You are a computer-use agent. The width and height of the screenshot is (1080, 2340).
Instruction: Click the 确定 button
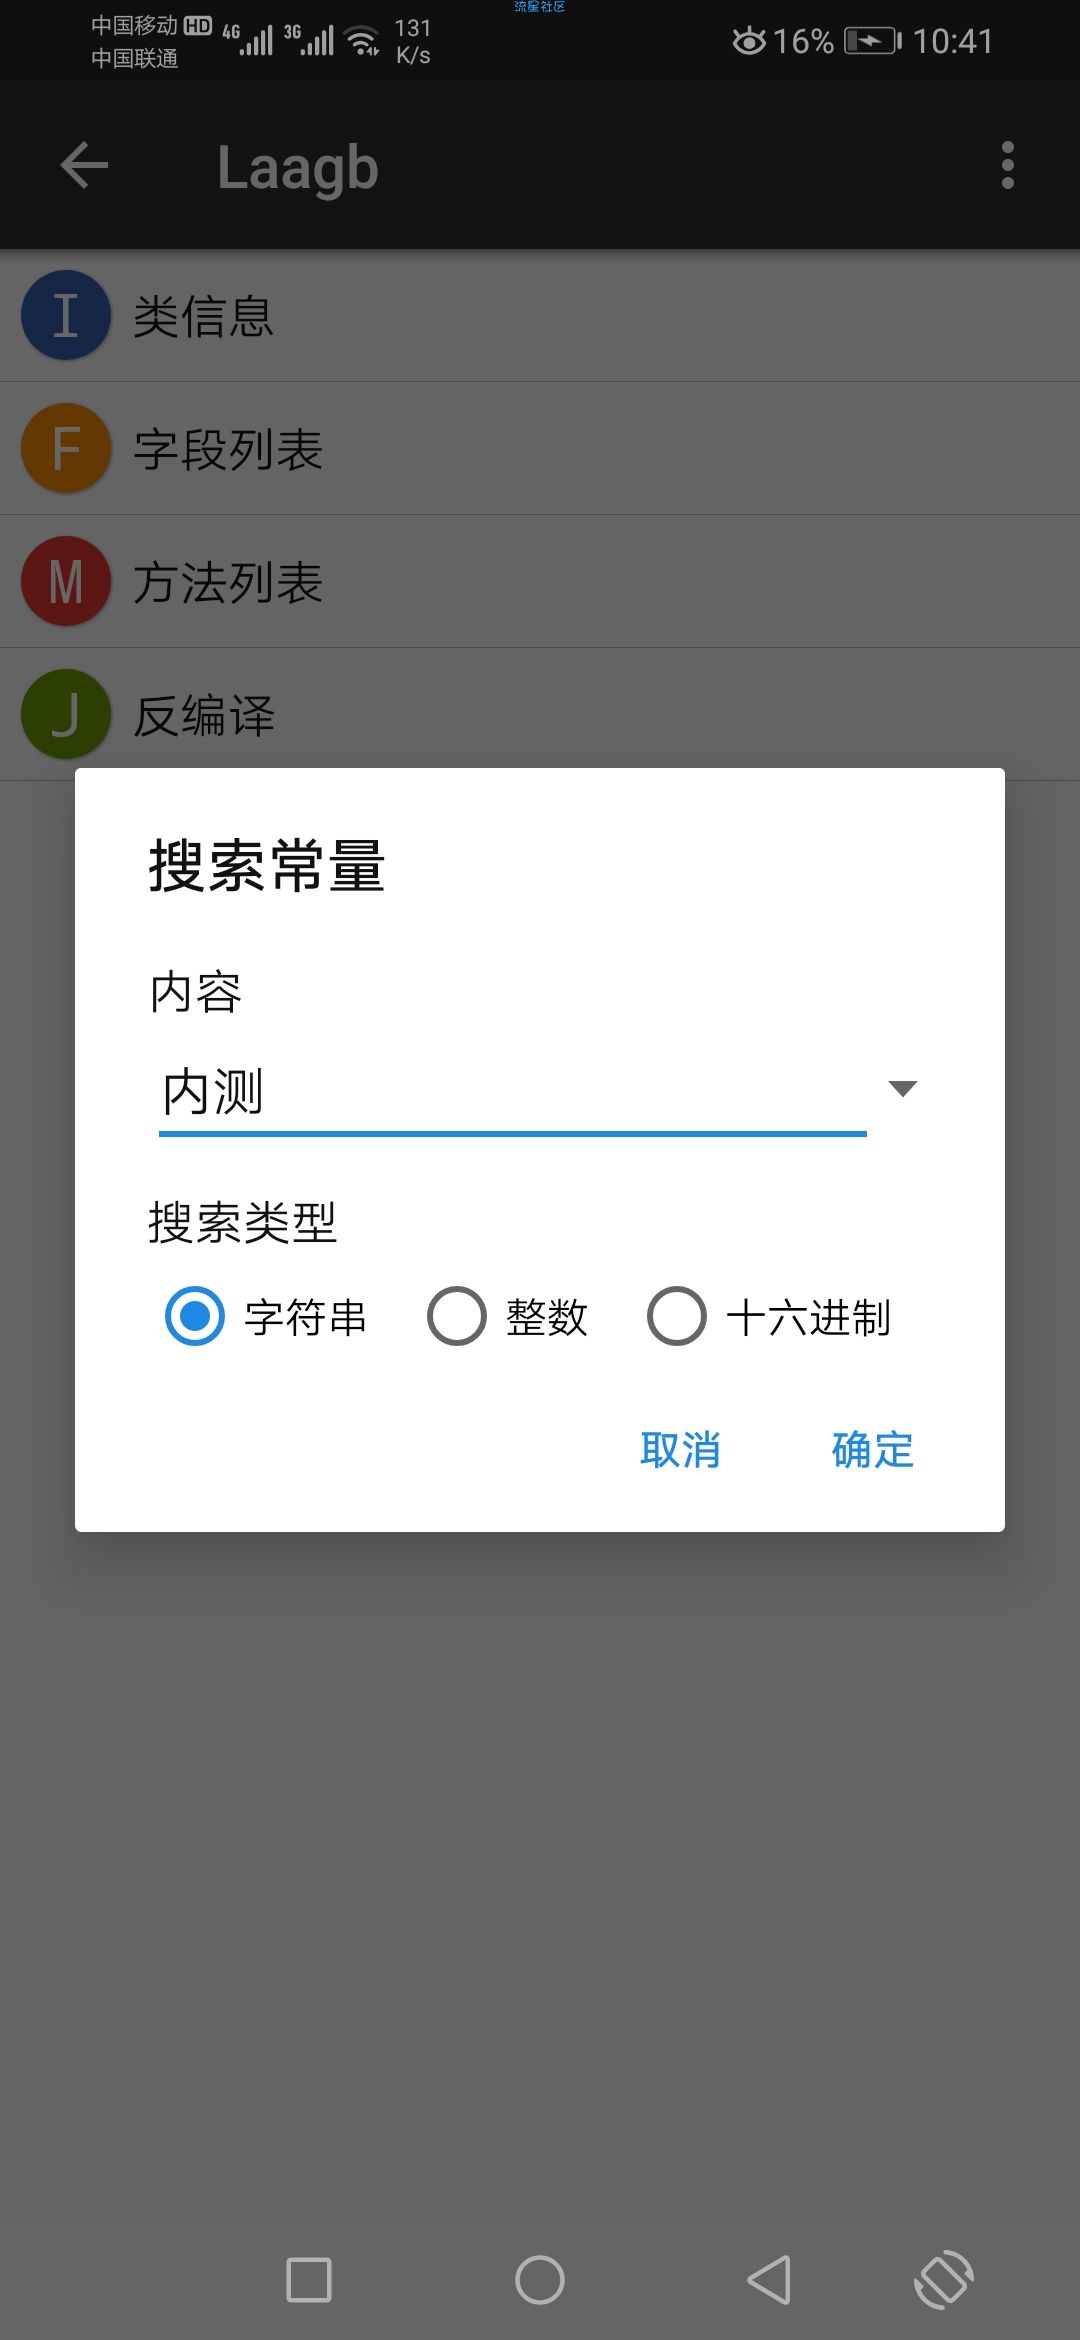[873, 1450]
